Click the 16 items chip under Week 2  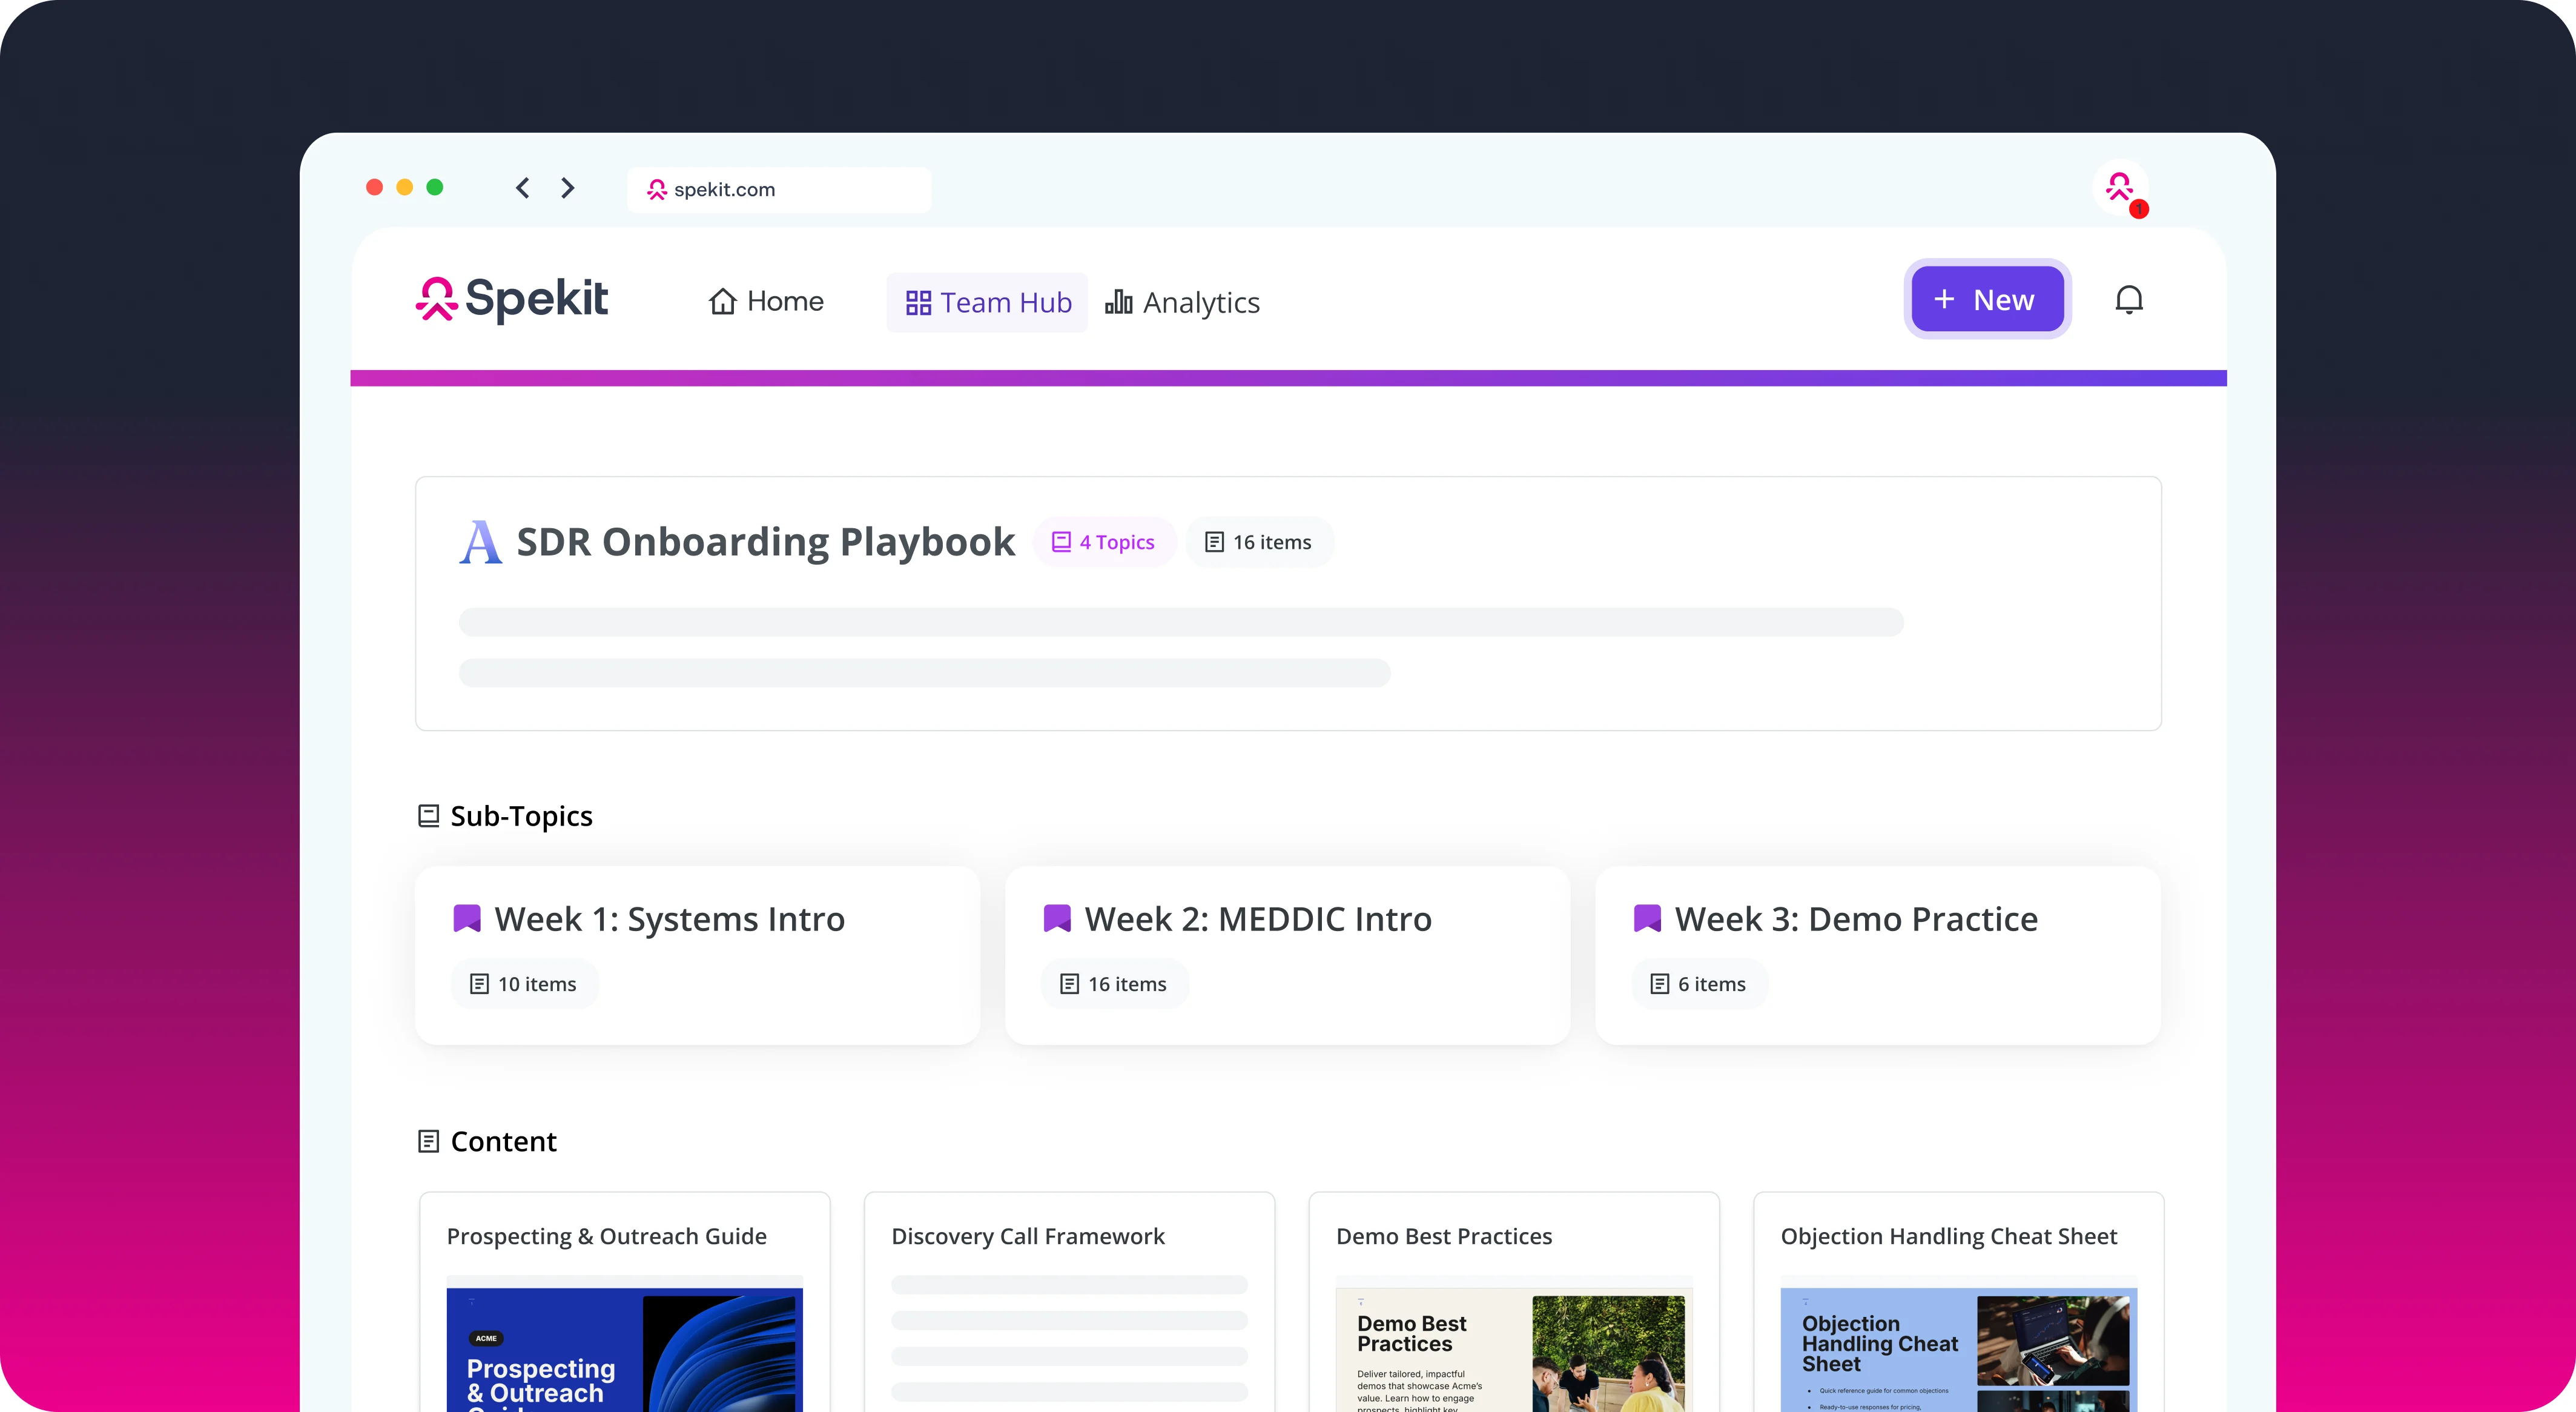[1114, 984]
